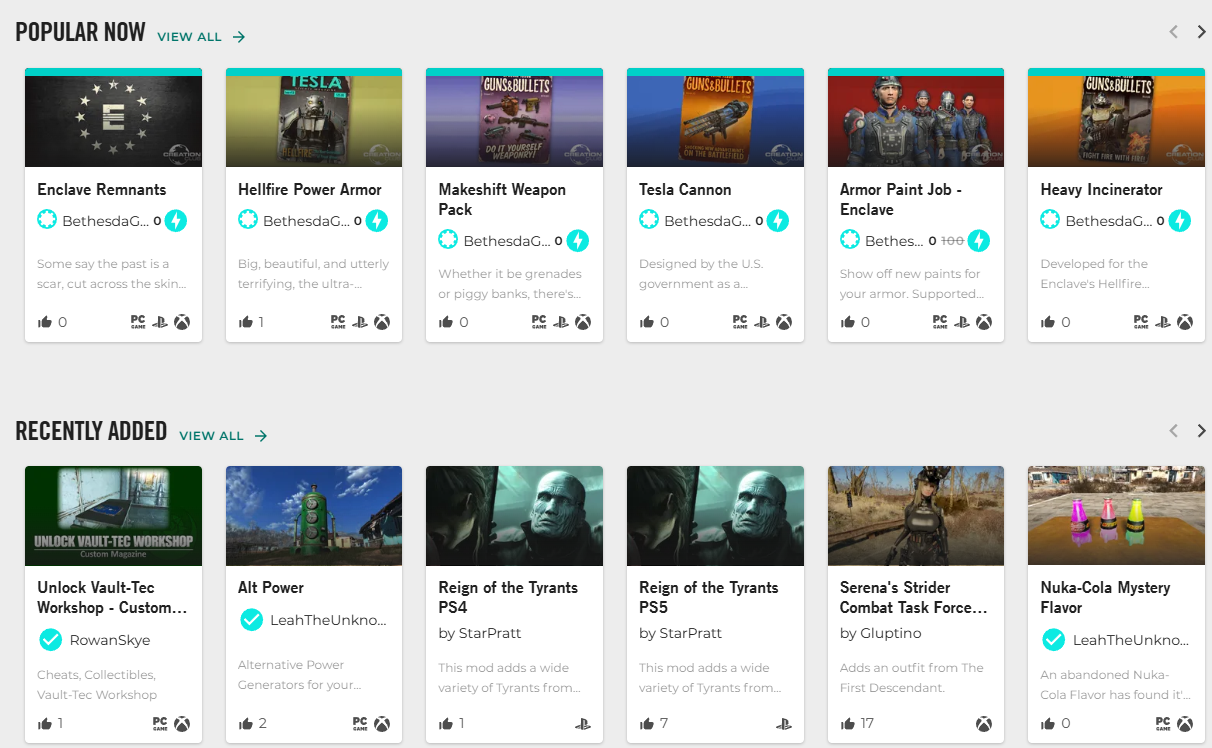Click Bethesda creator badge on Enclave Remnants

(47, 220)
